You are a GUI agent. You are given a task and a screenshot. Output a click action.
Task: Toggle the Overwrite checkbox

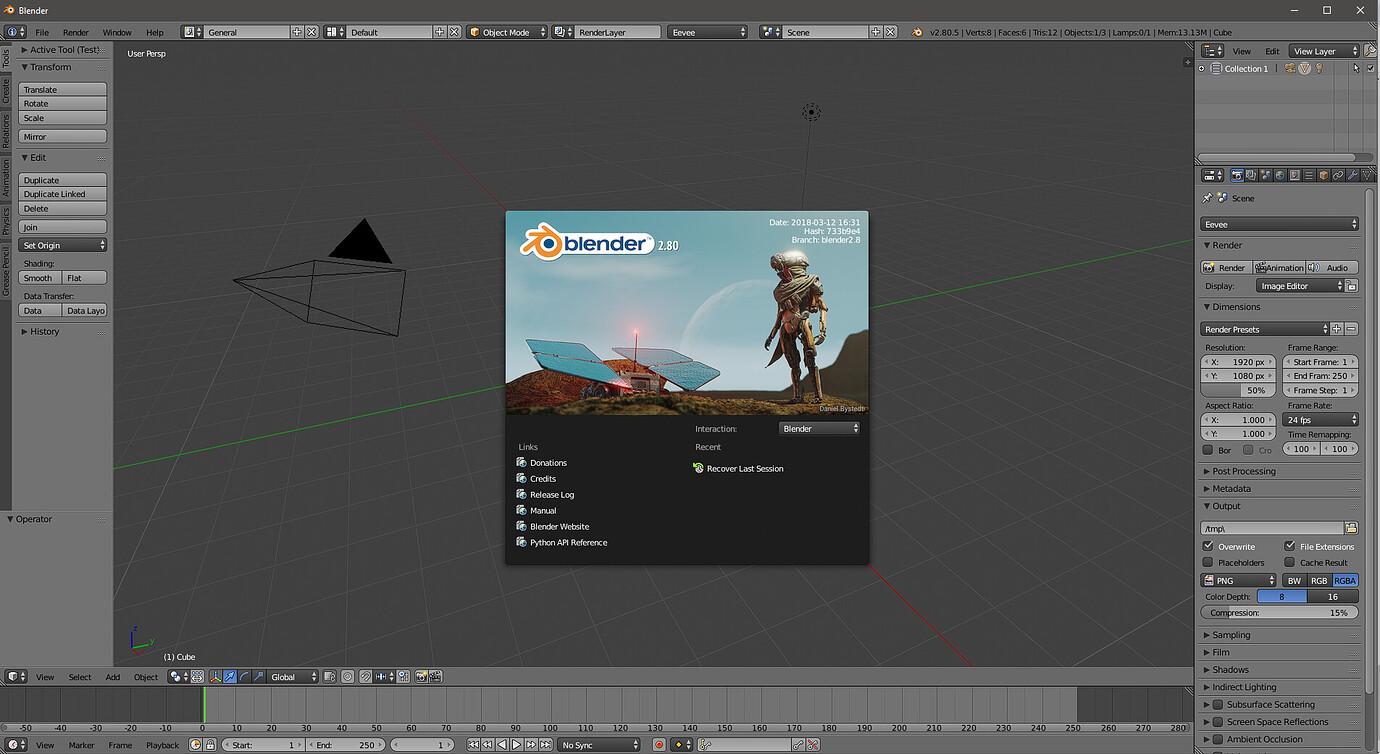1208,546
